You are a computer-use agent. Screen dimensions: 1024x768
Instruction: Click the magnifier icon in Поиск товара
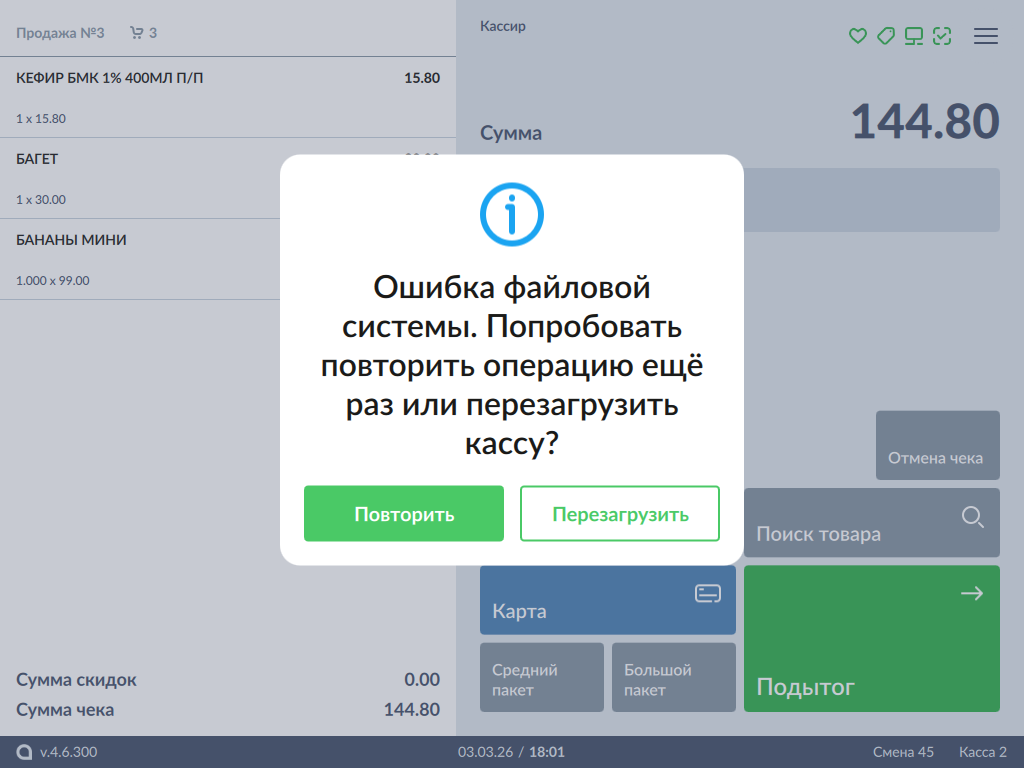972,517
